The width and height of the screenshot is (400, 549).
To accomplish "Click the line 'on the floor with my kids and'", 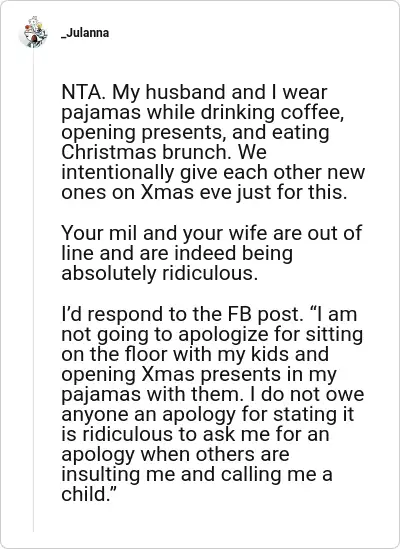I will pyautogui.click(x=195, y=354).
